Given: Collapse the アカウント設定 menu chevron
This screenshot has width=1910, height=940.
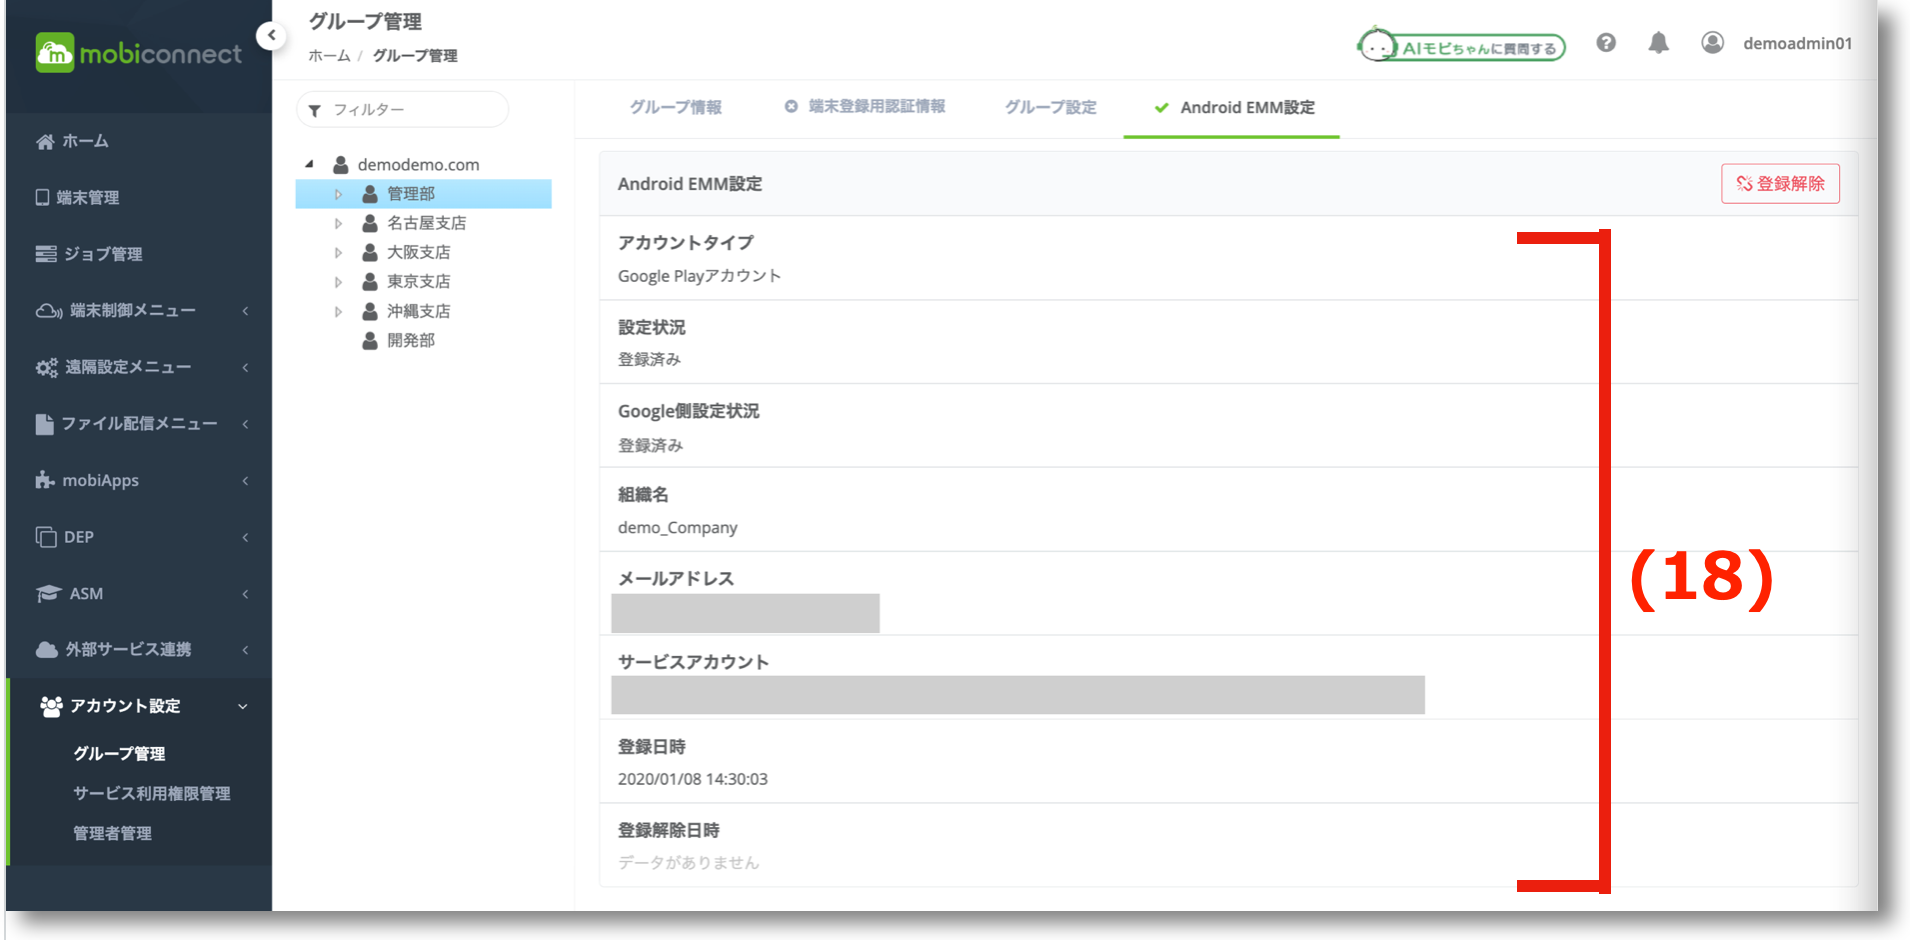Looking at the screenshot, I should tap(242, 706).
